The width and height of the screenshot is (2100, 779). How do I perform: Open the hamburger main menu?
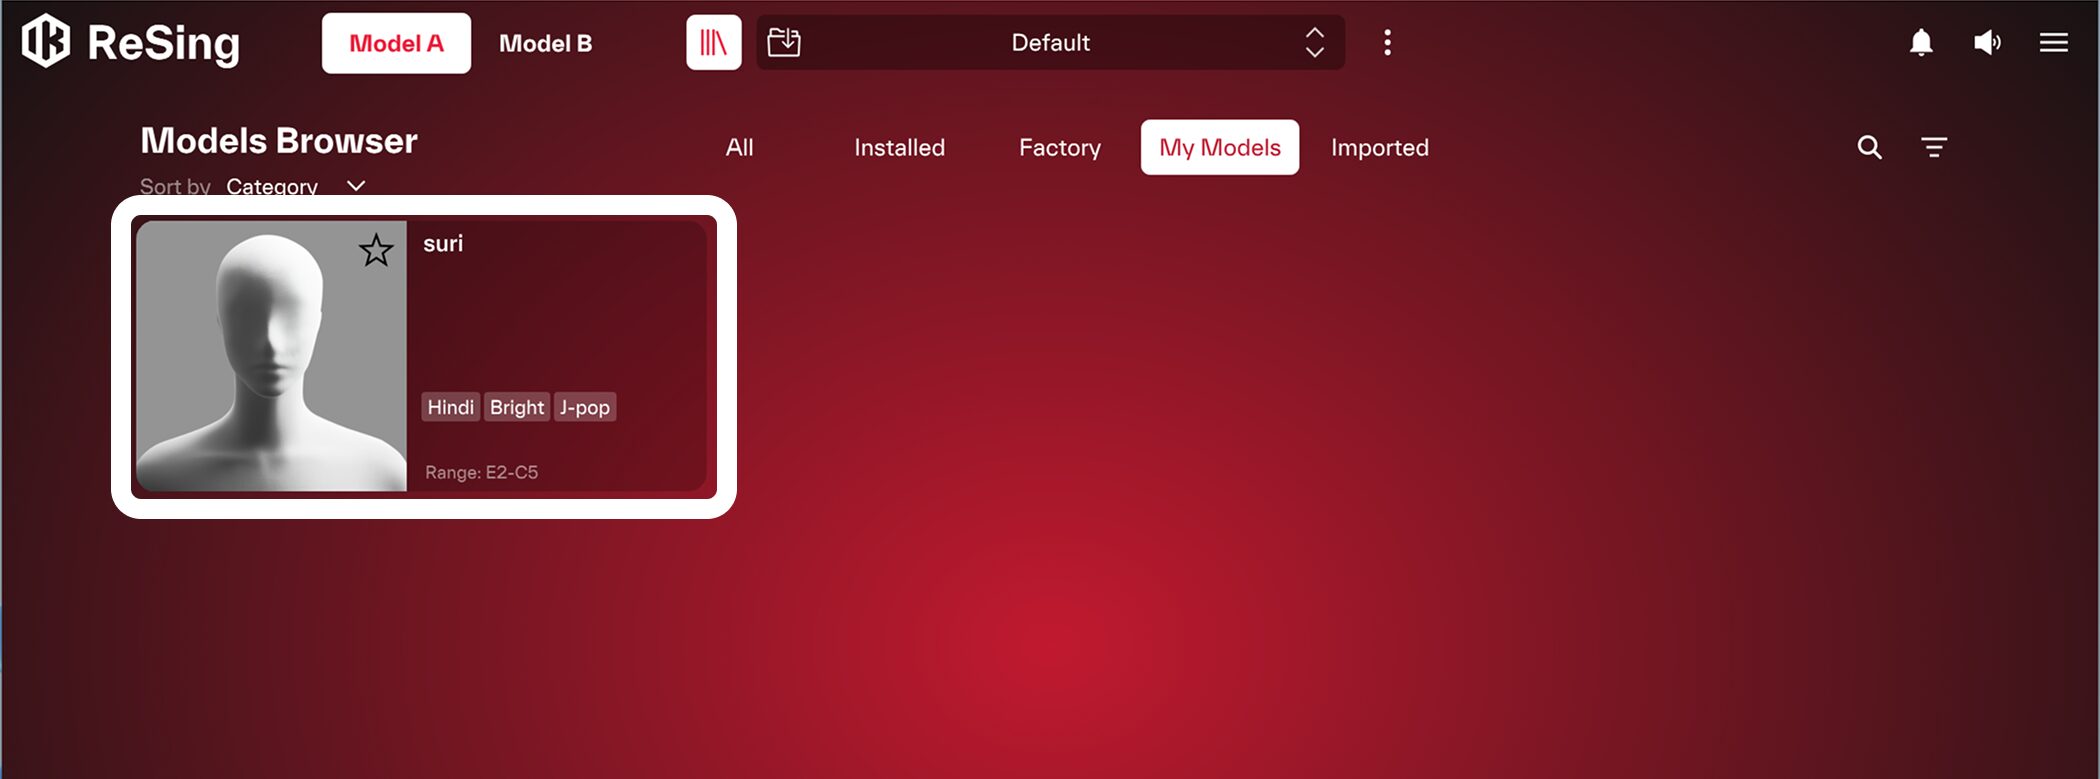click(2053, 43)
